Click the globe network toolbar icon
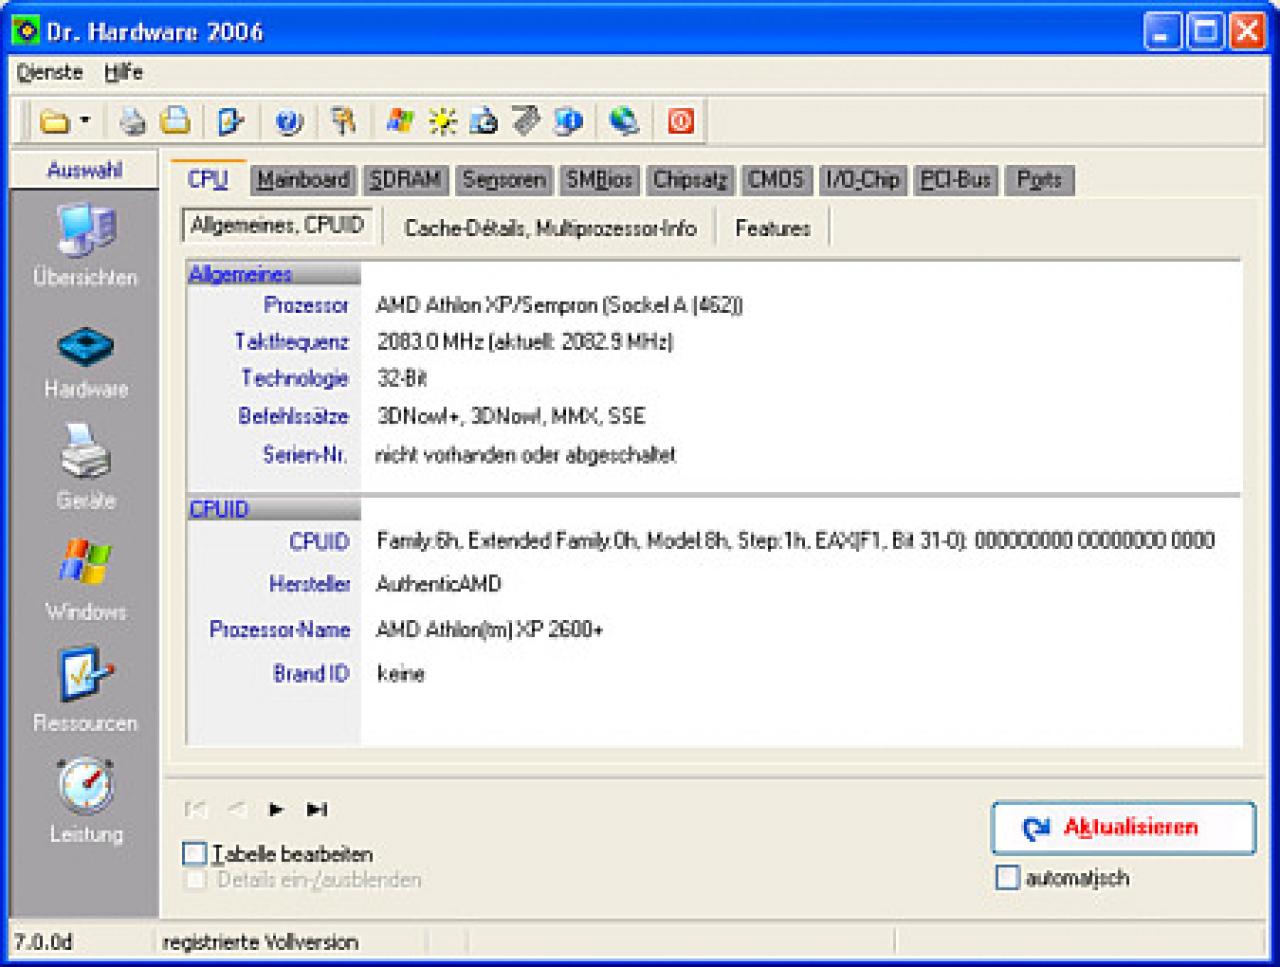This screenshot has height=967, width=1280. click(624, 121)
